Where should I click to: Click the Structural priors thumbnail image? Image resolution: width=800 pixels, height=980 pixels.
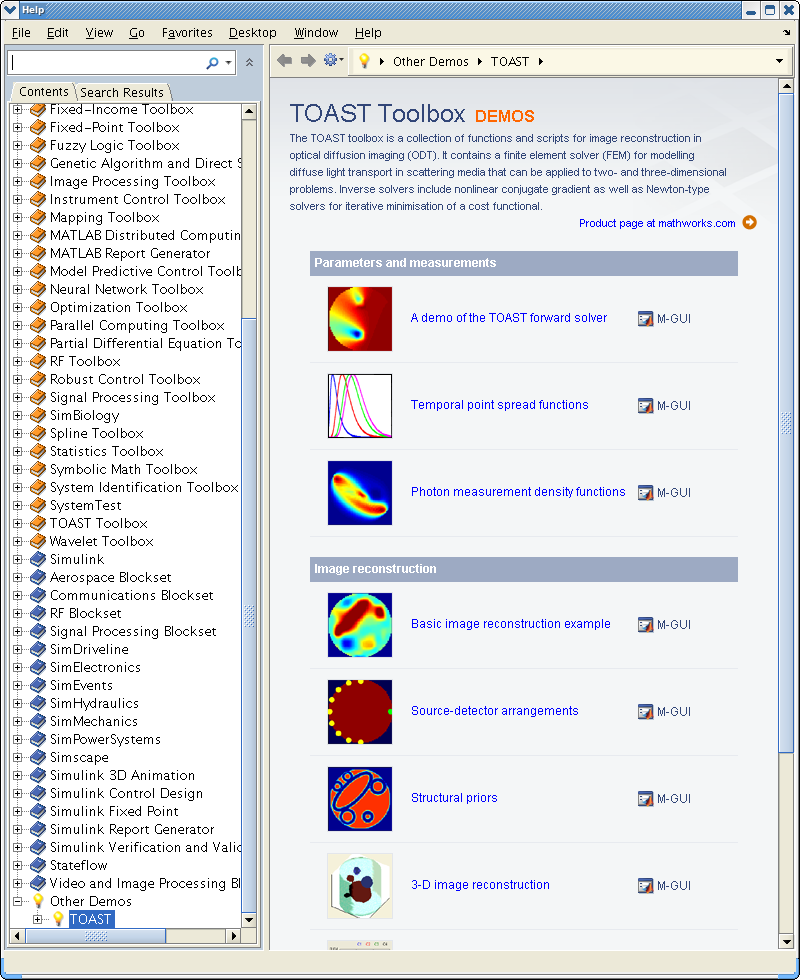[x=360, y=799]
